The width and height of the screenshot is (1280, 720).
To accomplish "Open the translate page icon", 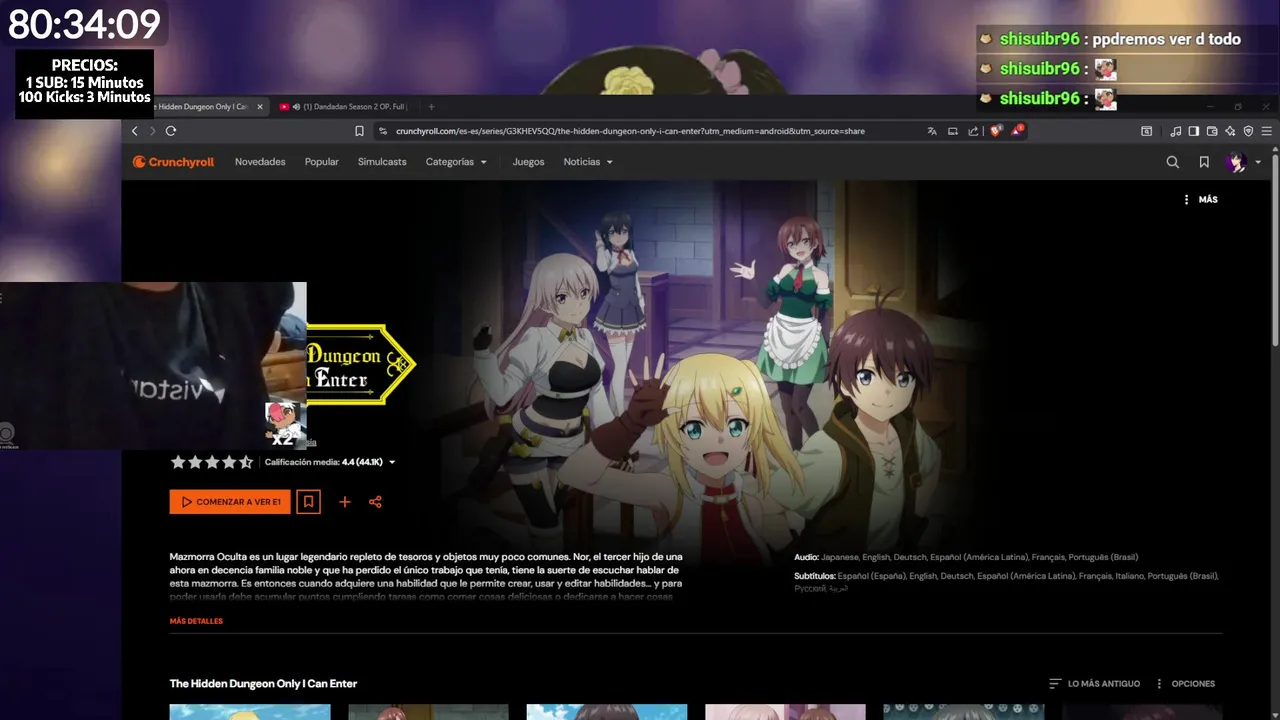I will (932, 131).
